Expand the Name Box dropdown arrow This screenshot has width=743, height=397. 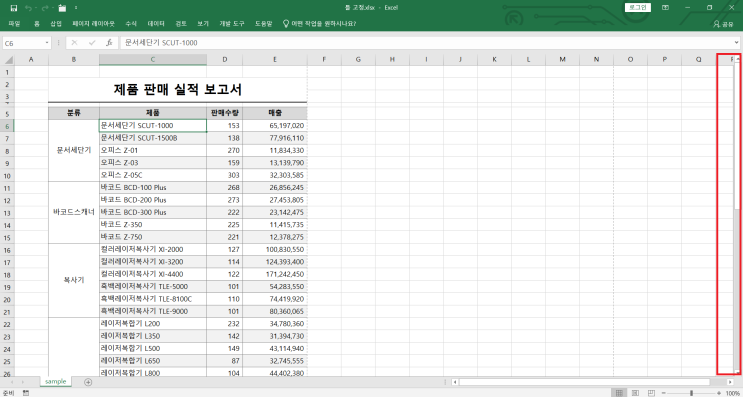click(47, 43)
